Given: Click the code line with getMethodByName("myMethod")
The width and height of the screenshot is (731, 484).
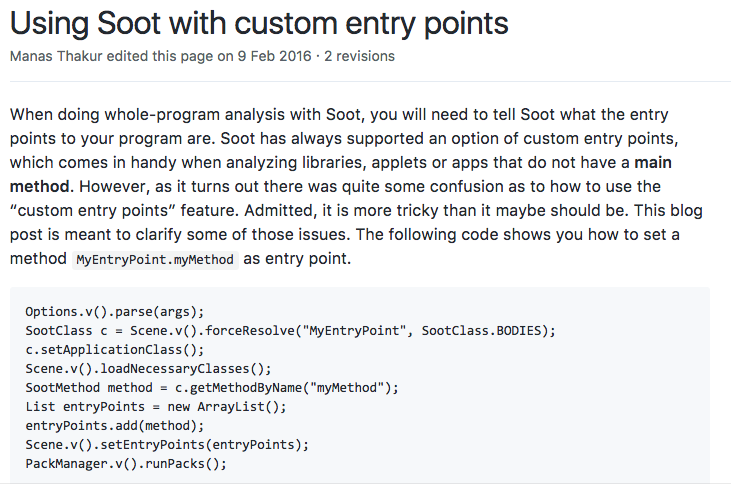Looking at the screenshot, I should pyautogui.click(x=212, y=388).
